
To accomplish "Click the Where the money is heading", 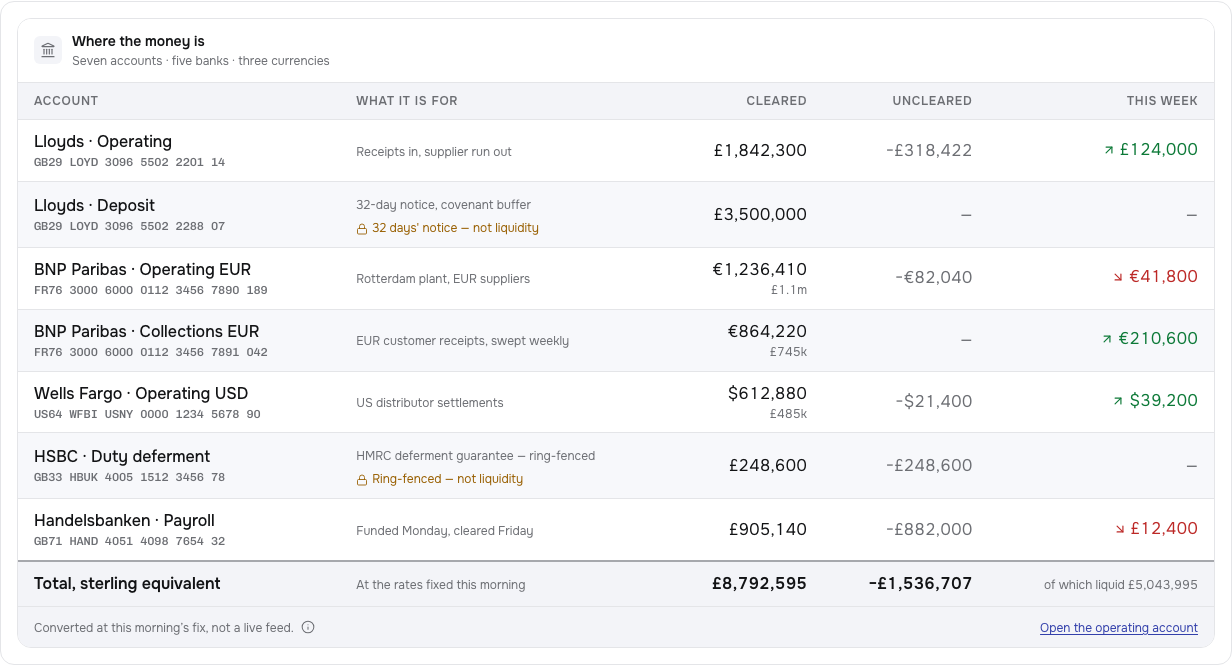I will click(138, 42).
